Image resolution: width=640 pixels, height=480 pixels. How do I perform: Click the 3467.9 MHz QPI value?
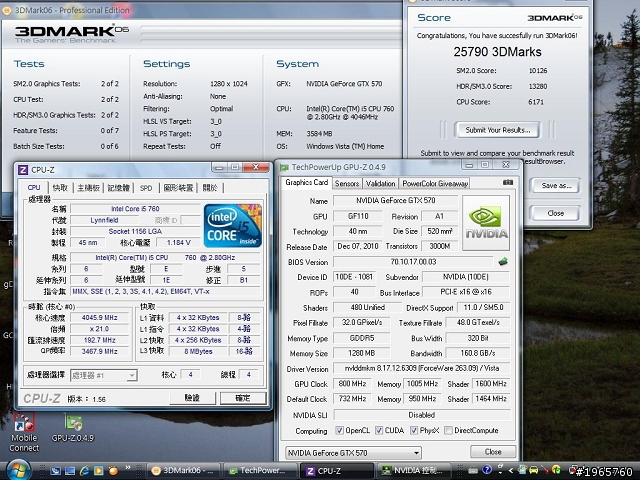(99, 351)
